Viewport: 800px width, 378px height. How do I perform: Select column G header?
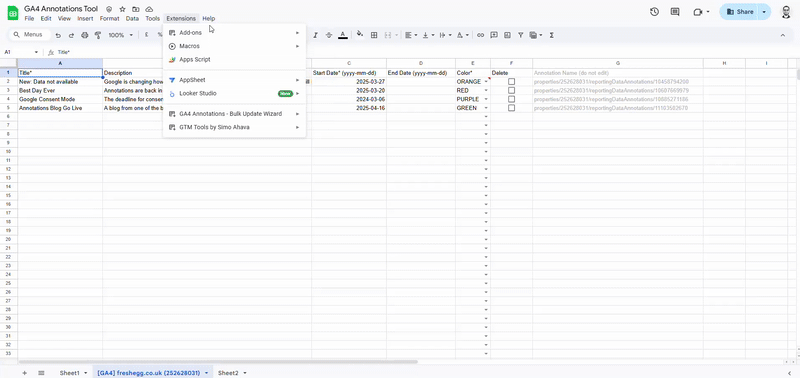(618, 63)
